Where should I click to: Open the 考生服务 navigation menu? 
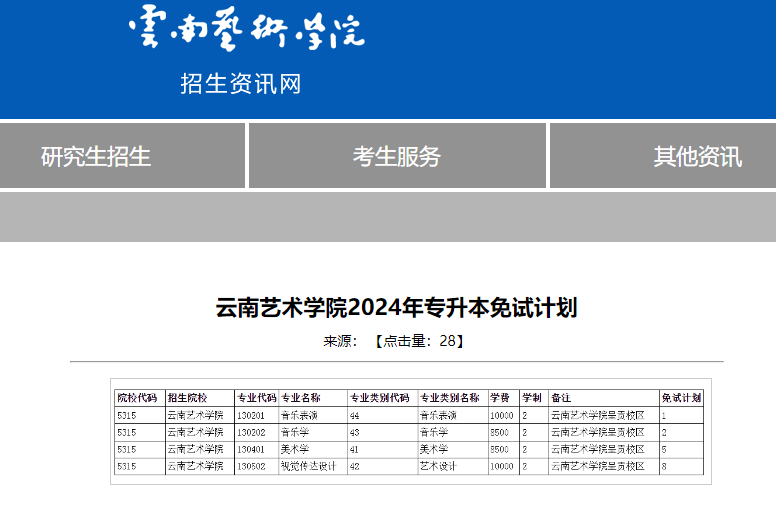click(x=397, y=156)
